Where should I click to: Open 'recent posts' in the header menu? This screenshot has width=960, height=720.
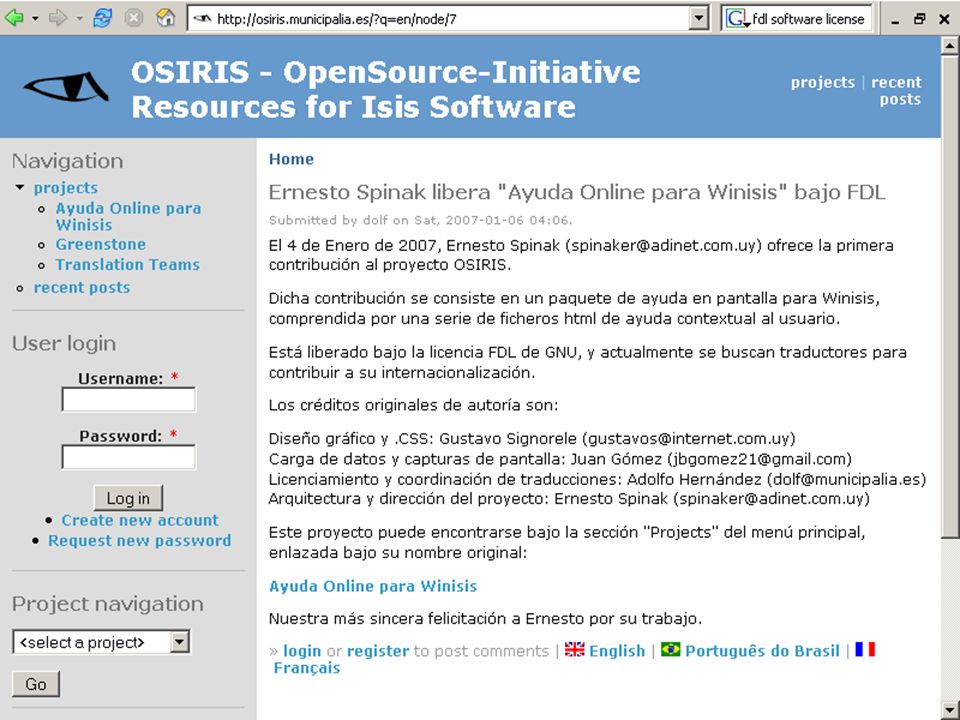click(897, 91)
